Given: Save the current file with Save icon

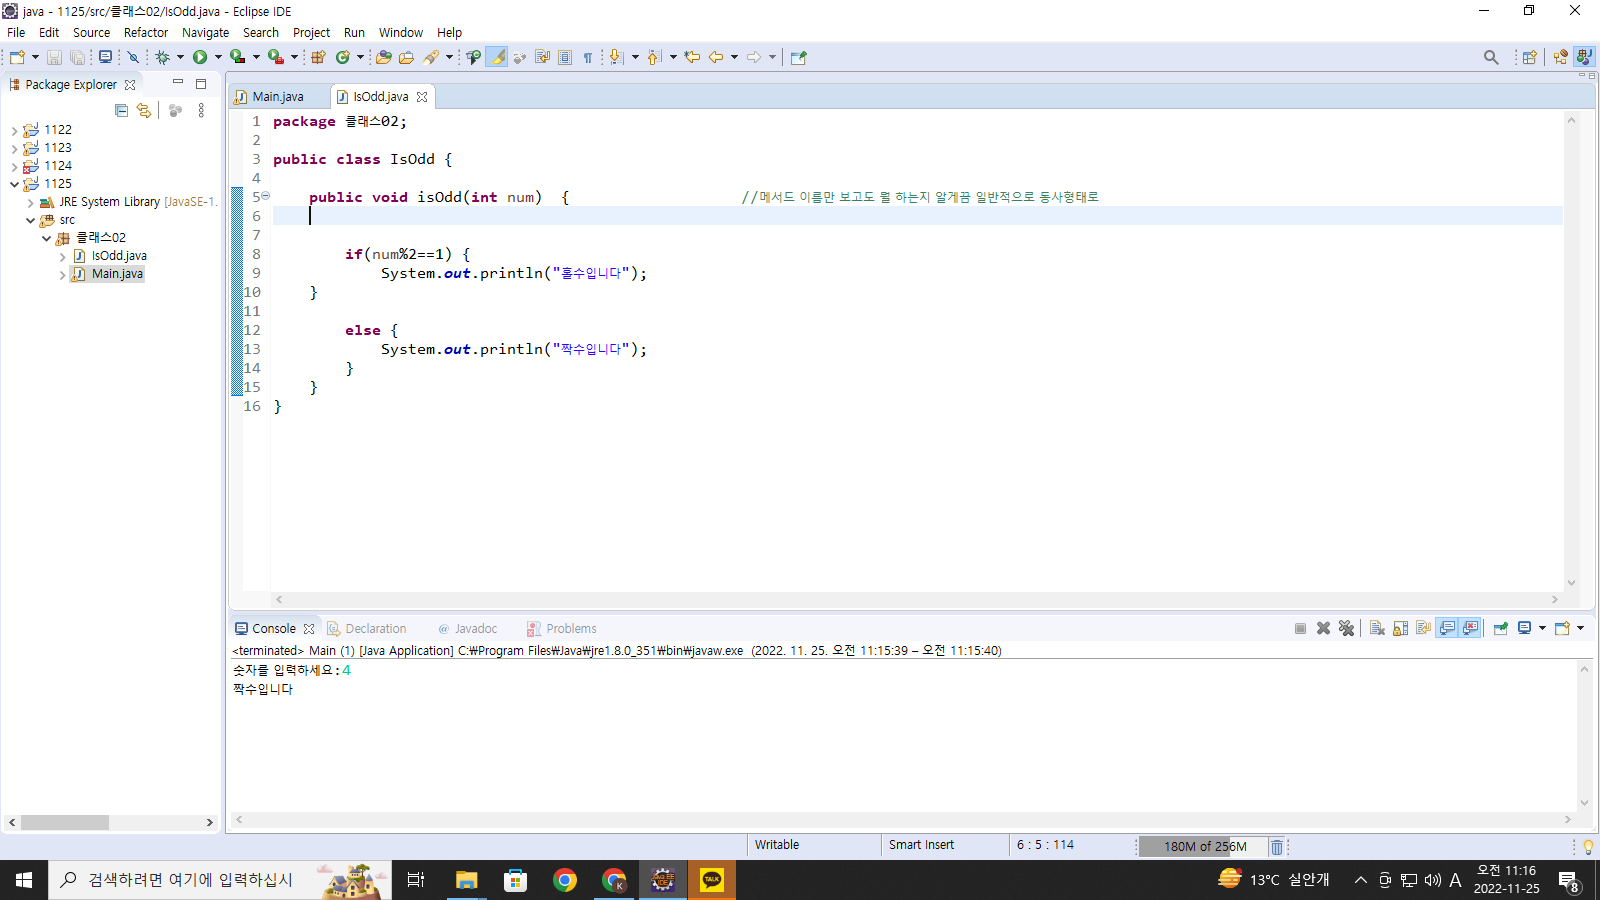Looking at the screenshot, I should [x=54, y=57].
